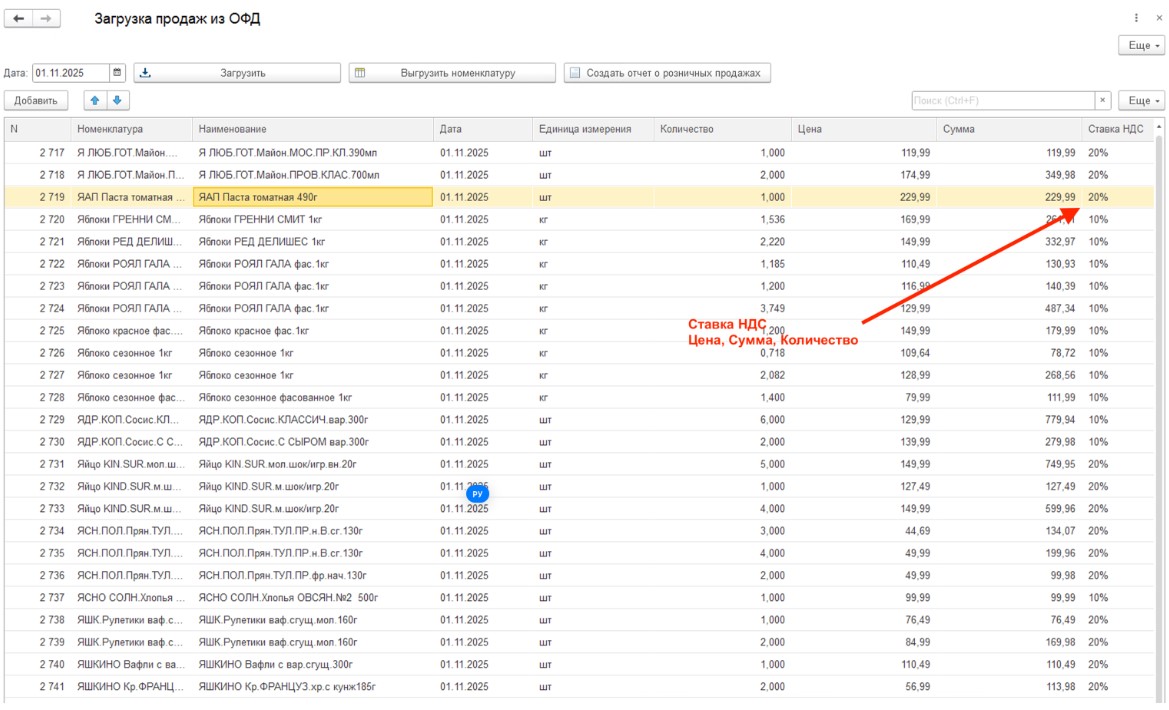Expand the Еще menu beside search
This screenshot has width=1169, height=710.
[x=1142, y=100]
